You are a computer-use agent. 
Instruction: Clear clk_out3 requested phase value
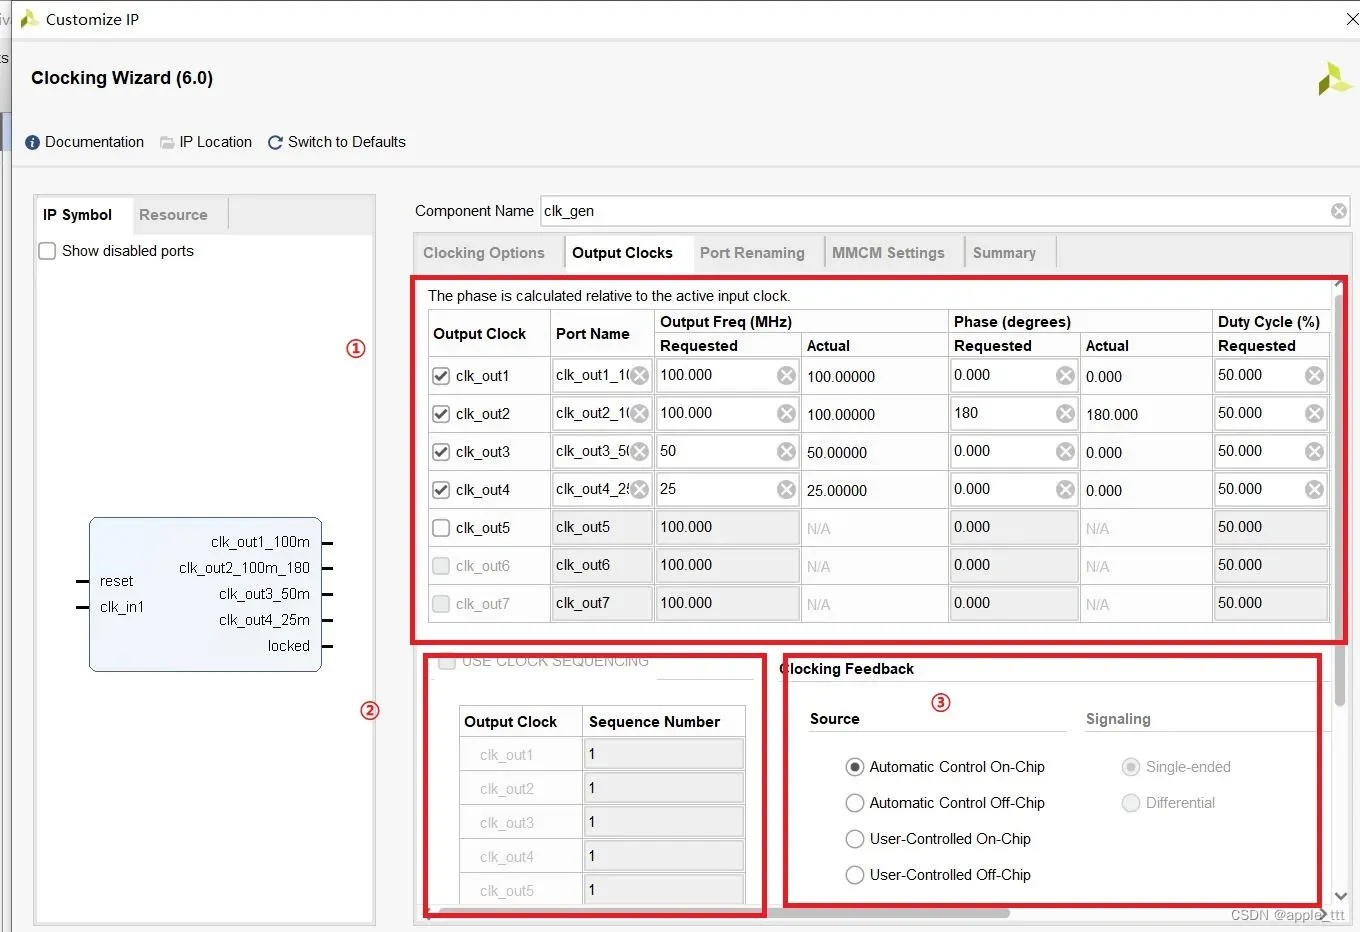[x=1066, y=452]
